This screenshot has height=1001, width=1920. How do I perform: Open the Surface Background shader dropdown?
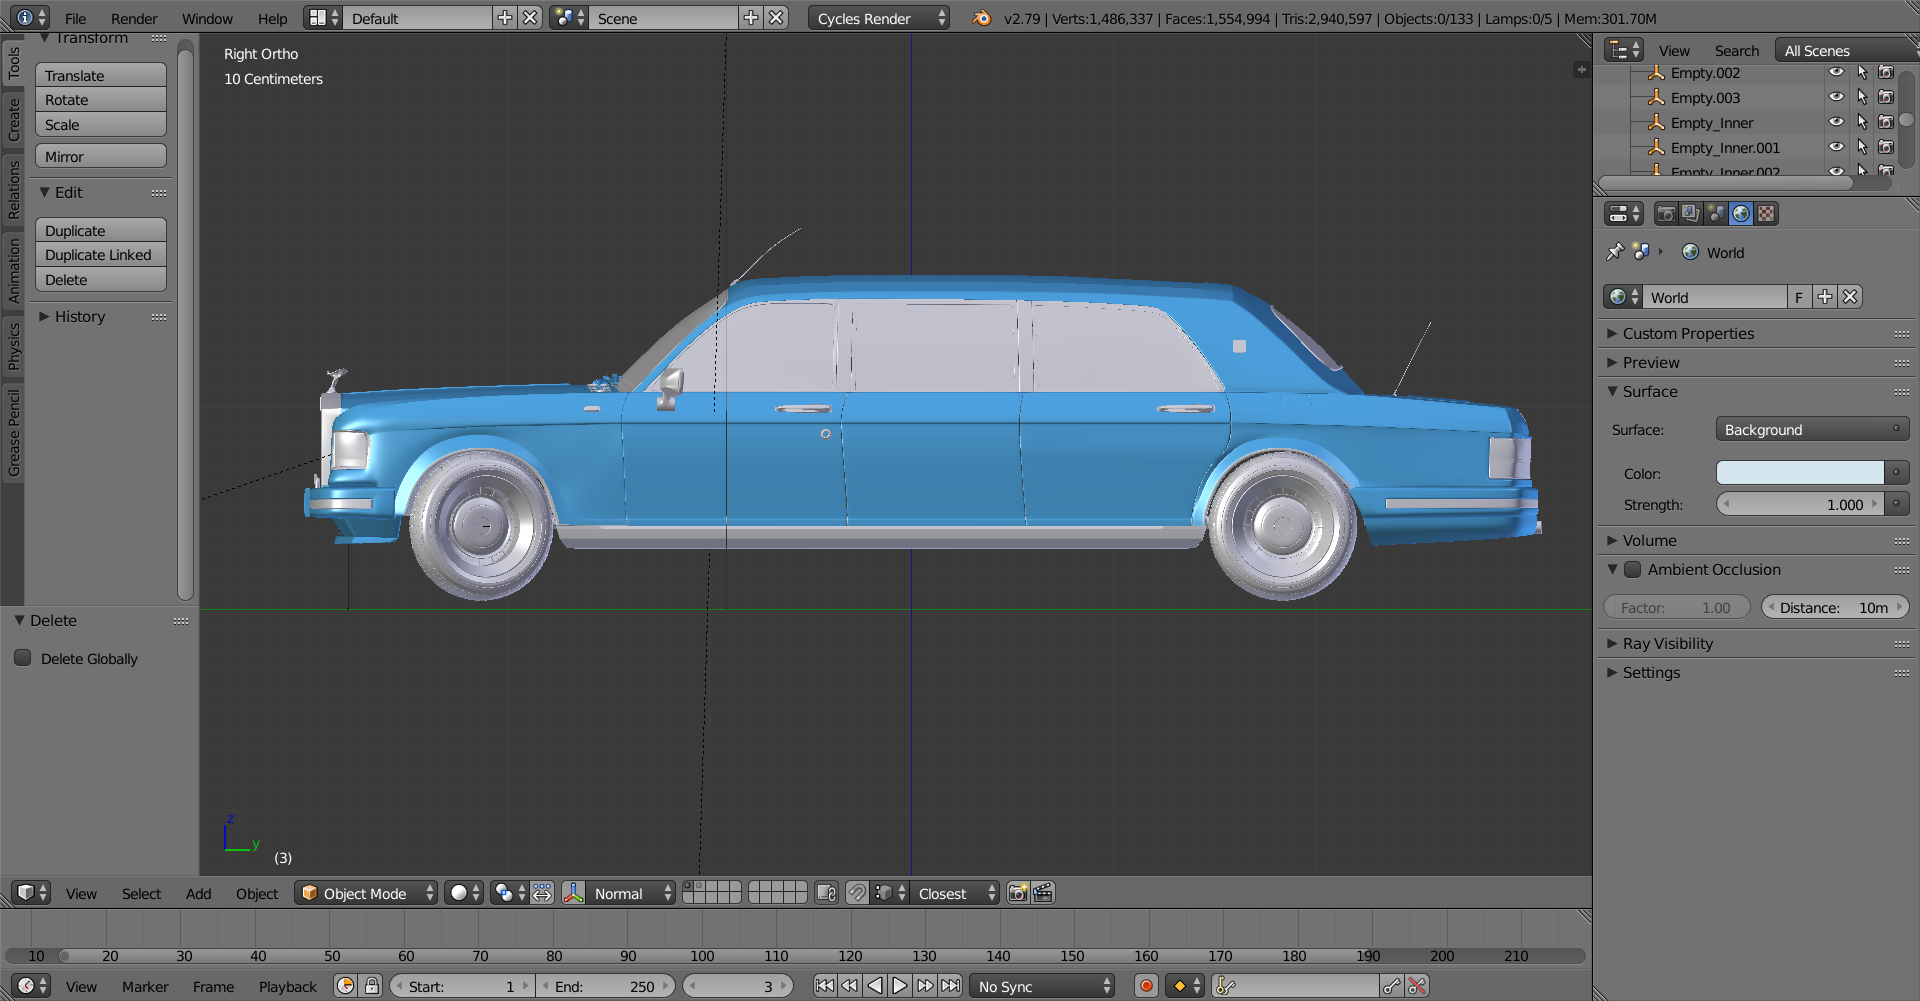[1811, 429]
